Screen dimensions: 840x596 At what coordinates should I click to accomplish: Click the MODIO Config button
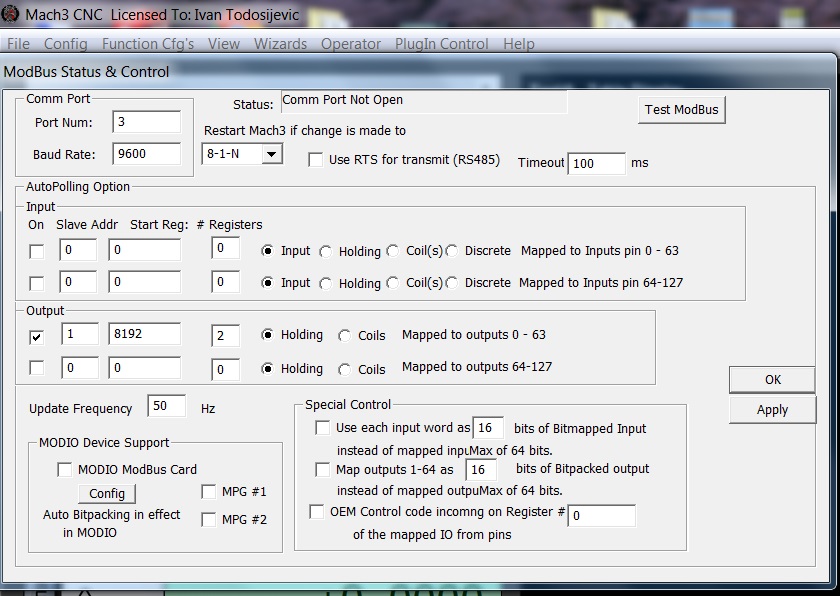(107, 493)
